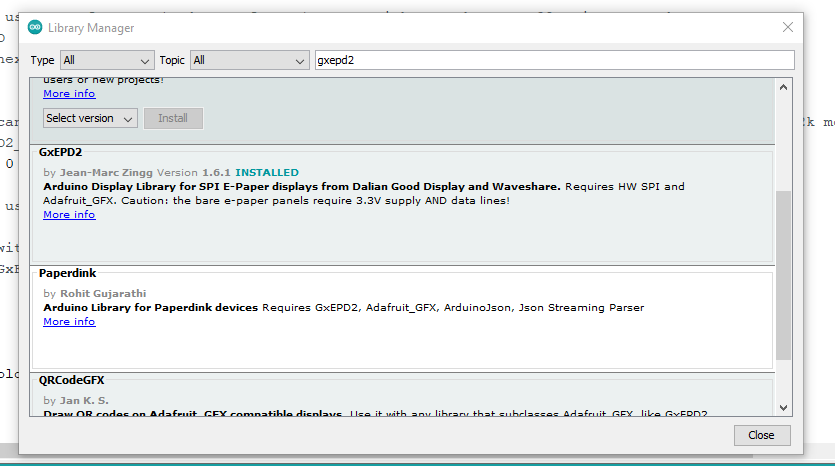The height and width of the screenshot is (466, 835).
Task: Close the Library Manager window via X
Action: (788, 27)
